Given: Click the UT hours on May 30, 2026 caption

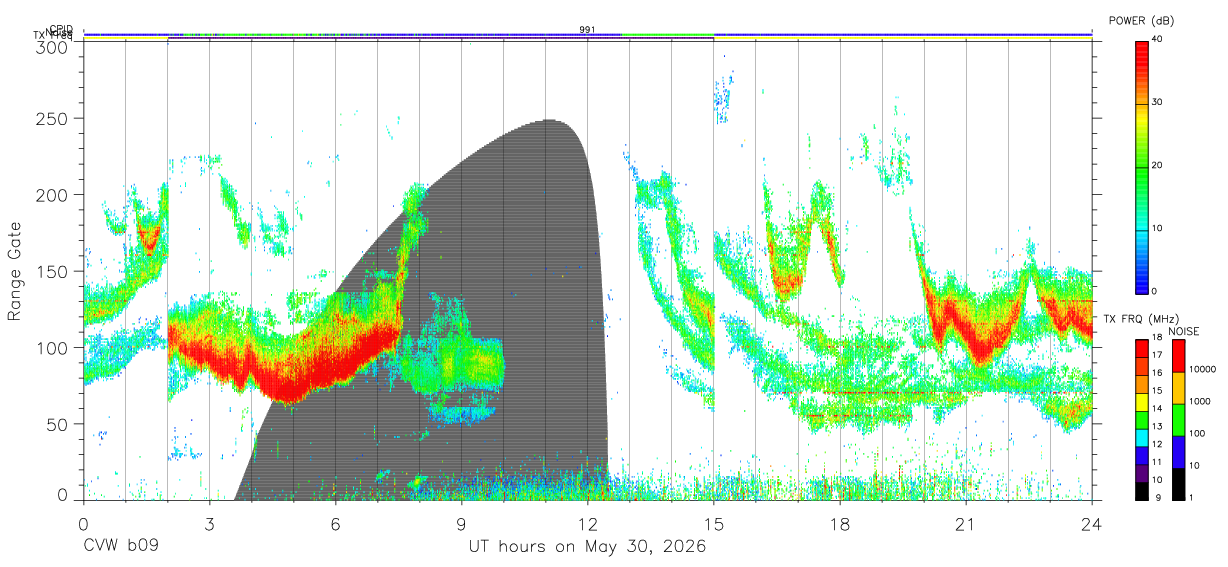Looking at the screenshot, I should click(587, 548).
